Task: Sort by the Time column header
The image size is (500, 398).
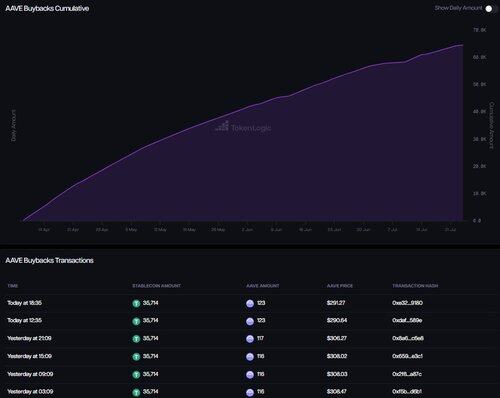Action: (13, 286)
